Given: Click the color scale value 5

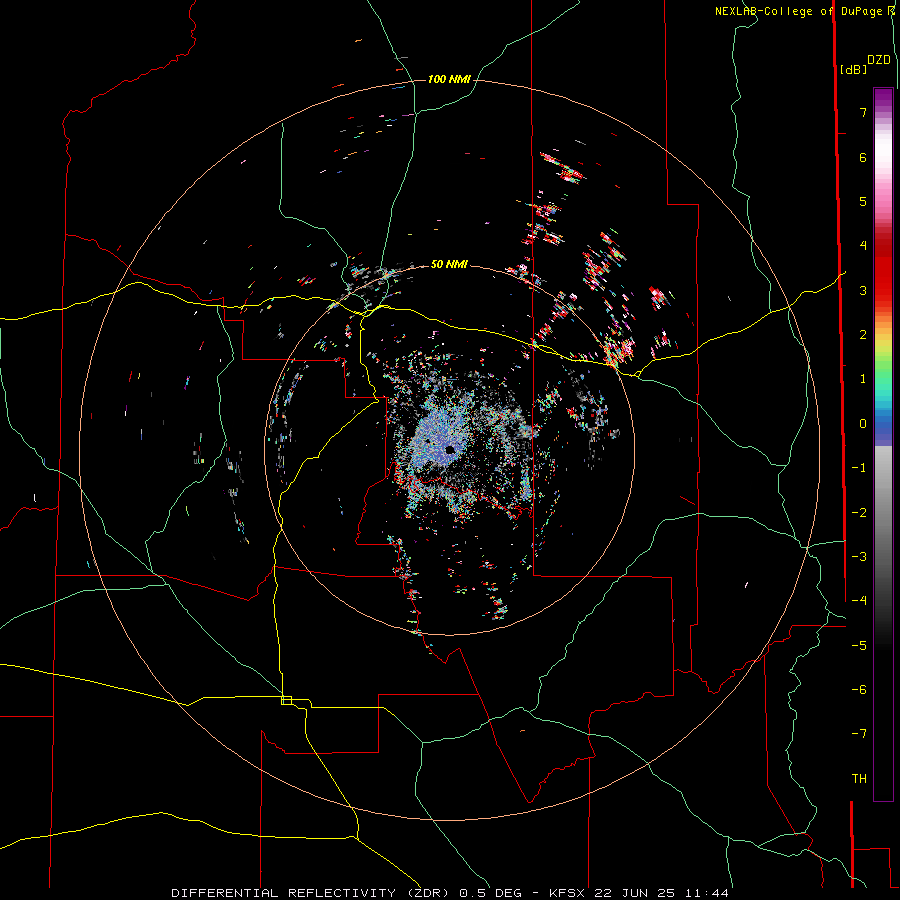Looking at the screenshot, I should pyautogui.click(x=863, y=201).
